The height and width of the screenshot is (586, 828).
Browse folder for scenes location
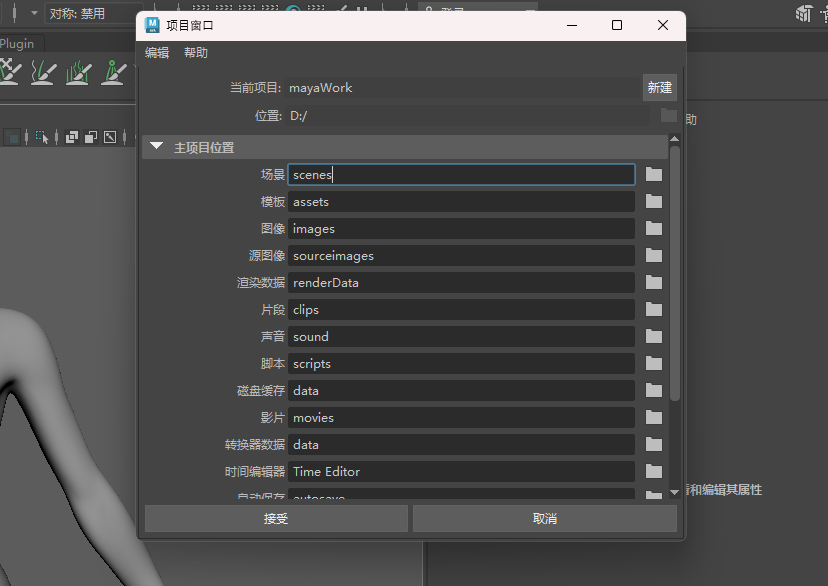point(654,175)
